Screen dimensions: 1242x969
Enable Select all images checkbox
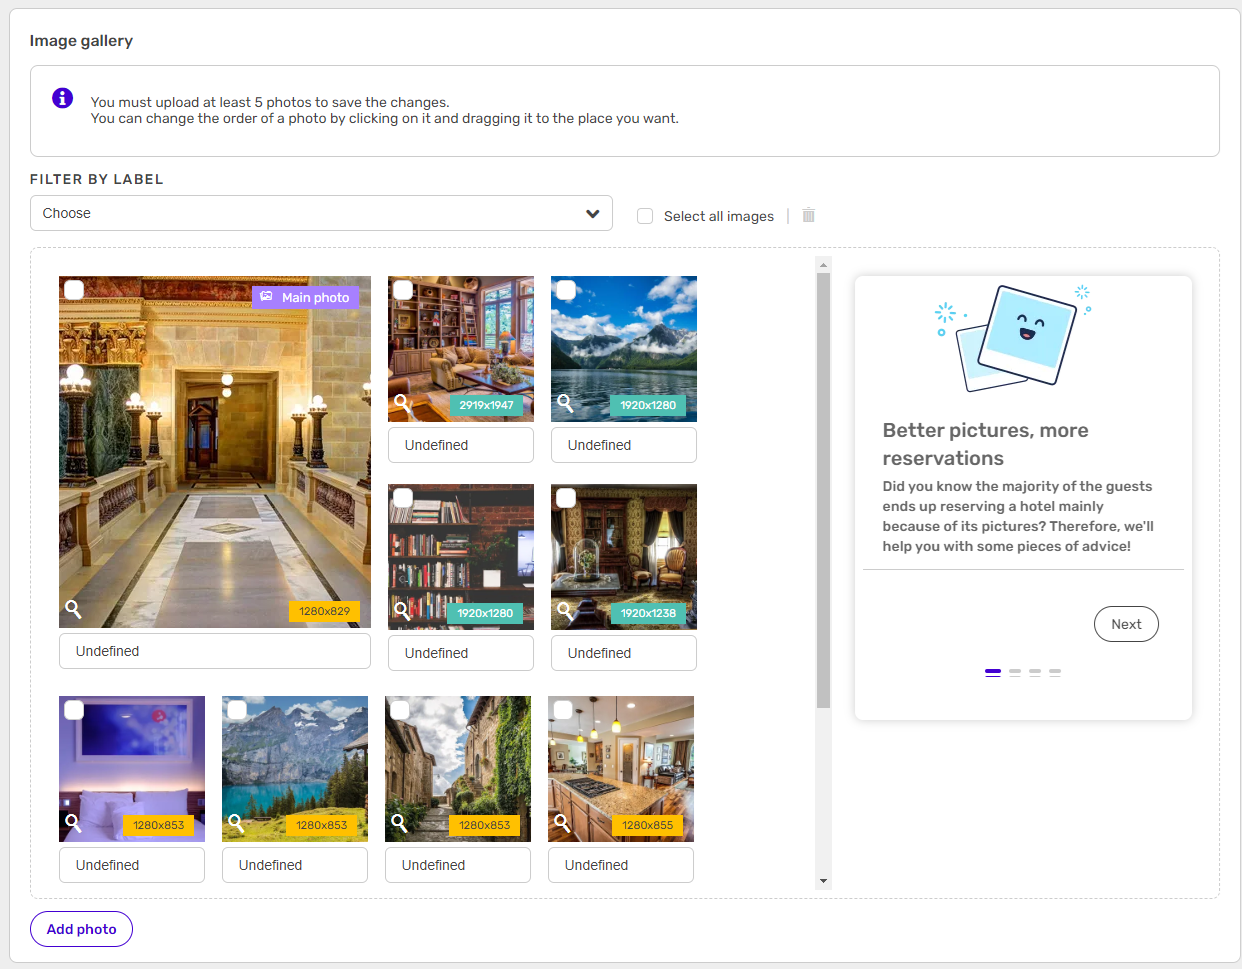click(645, 216)
